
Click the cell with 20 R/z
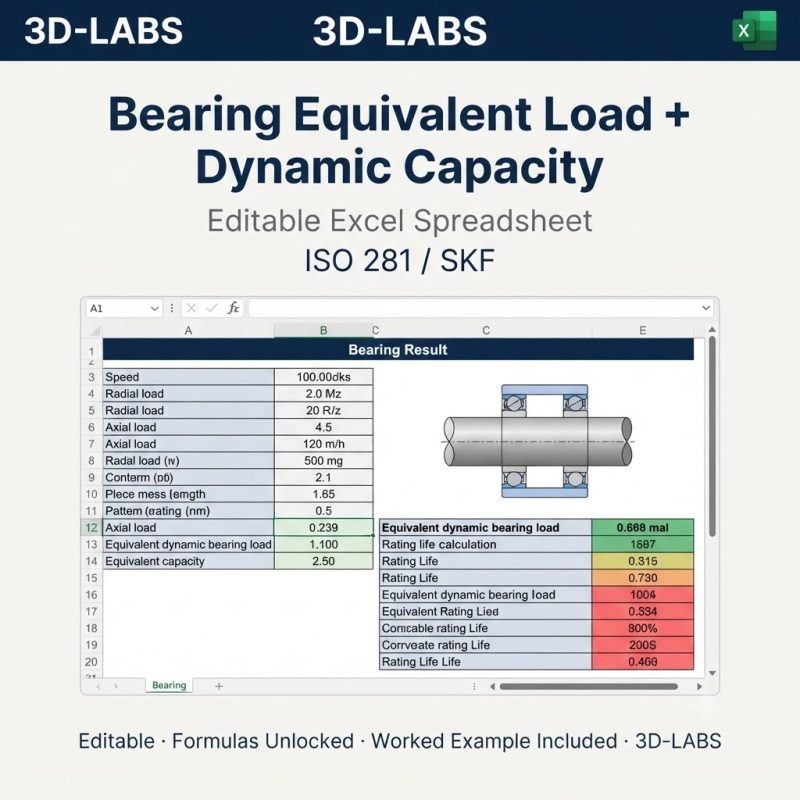click(x=323, y=411)
